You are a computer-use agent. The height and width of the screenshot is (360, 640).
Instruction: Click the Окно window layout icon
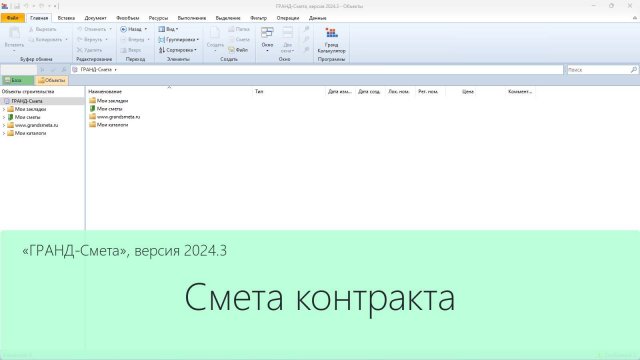pyautogui.click(x=267, y=33)
